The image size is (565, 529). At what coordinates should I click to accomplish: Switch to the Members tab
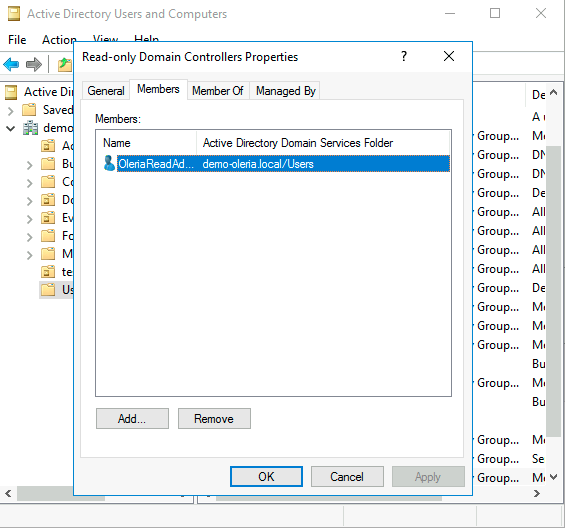point(158,89)
